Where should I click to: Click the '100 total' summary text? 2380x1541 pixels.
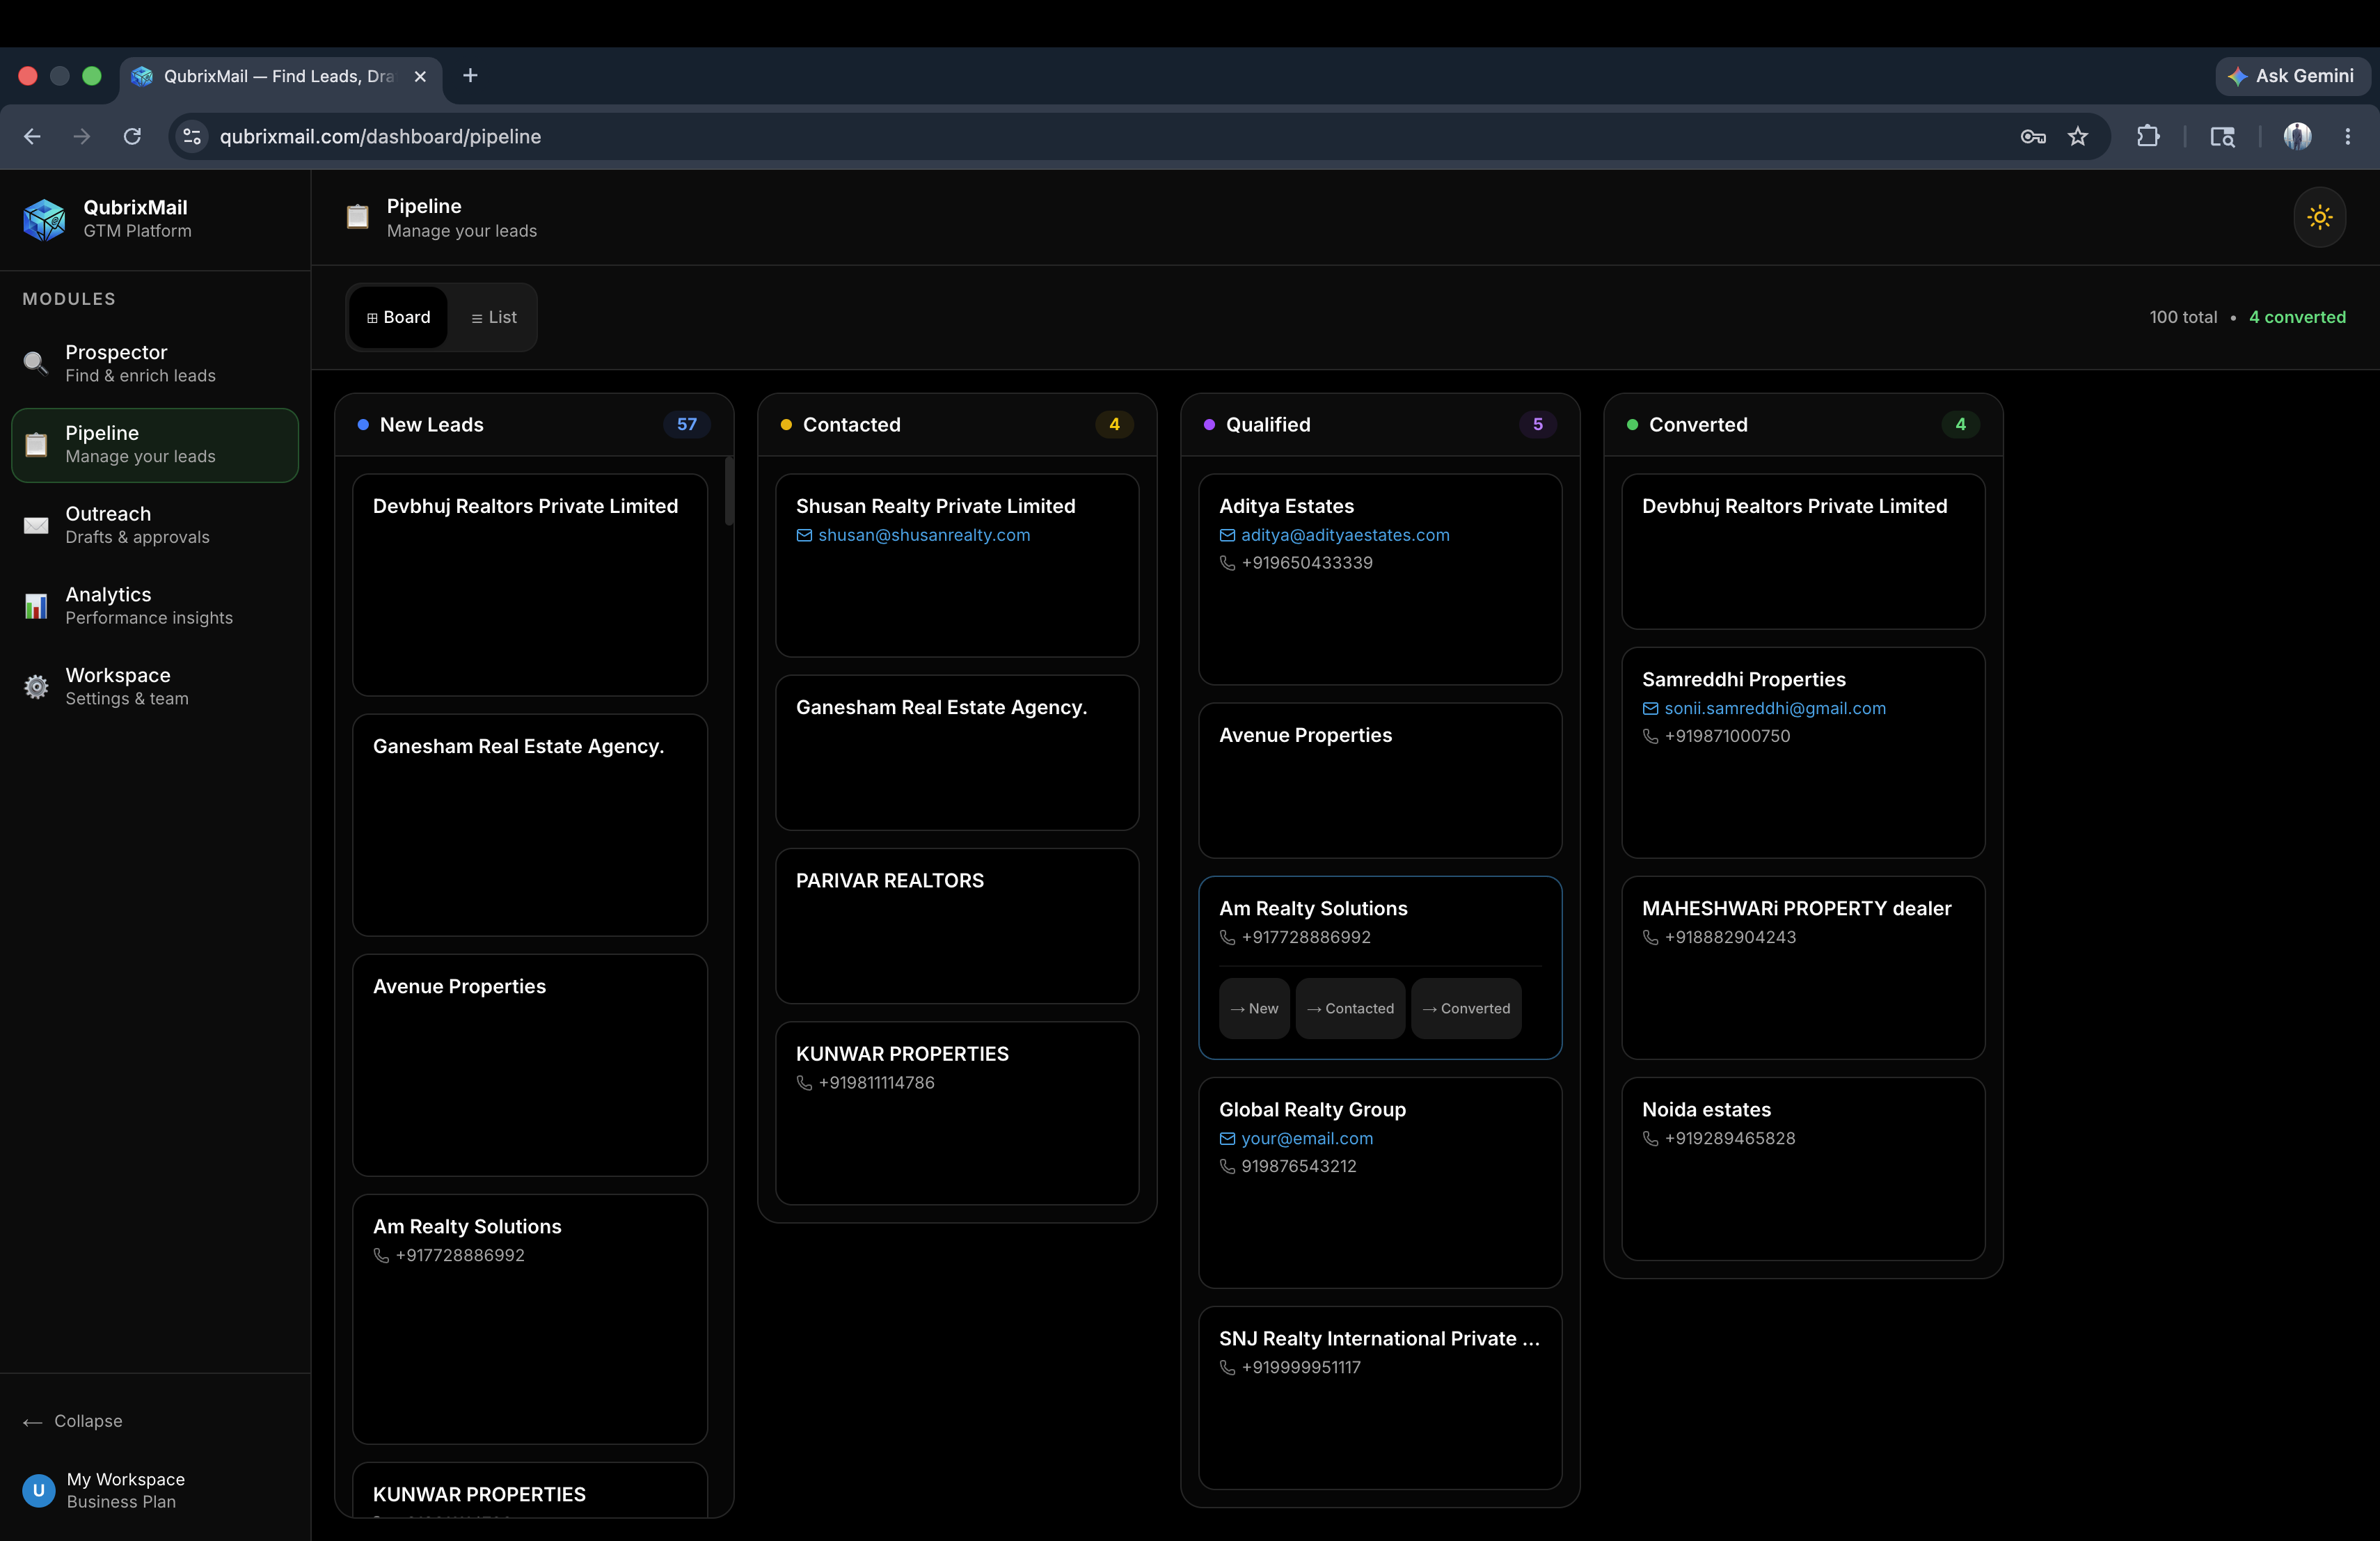(x=2183, y=317)
